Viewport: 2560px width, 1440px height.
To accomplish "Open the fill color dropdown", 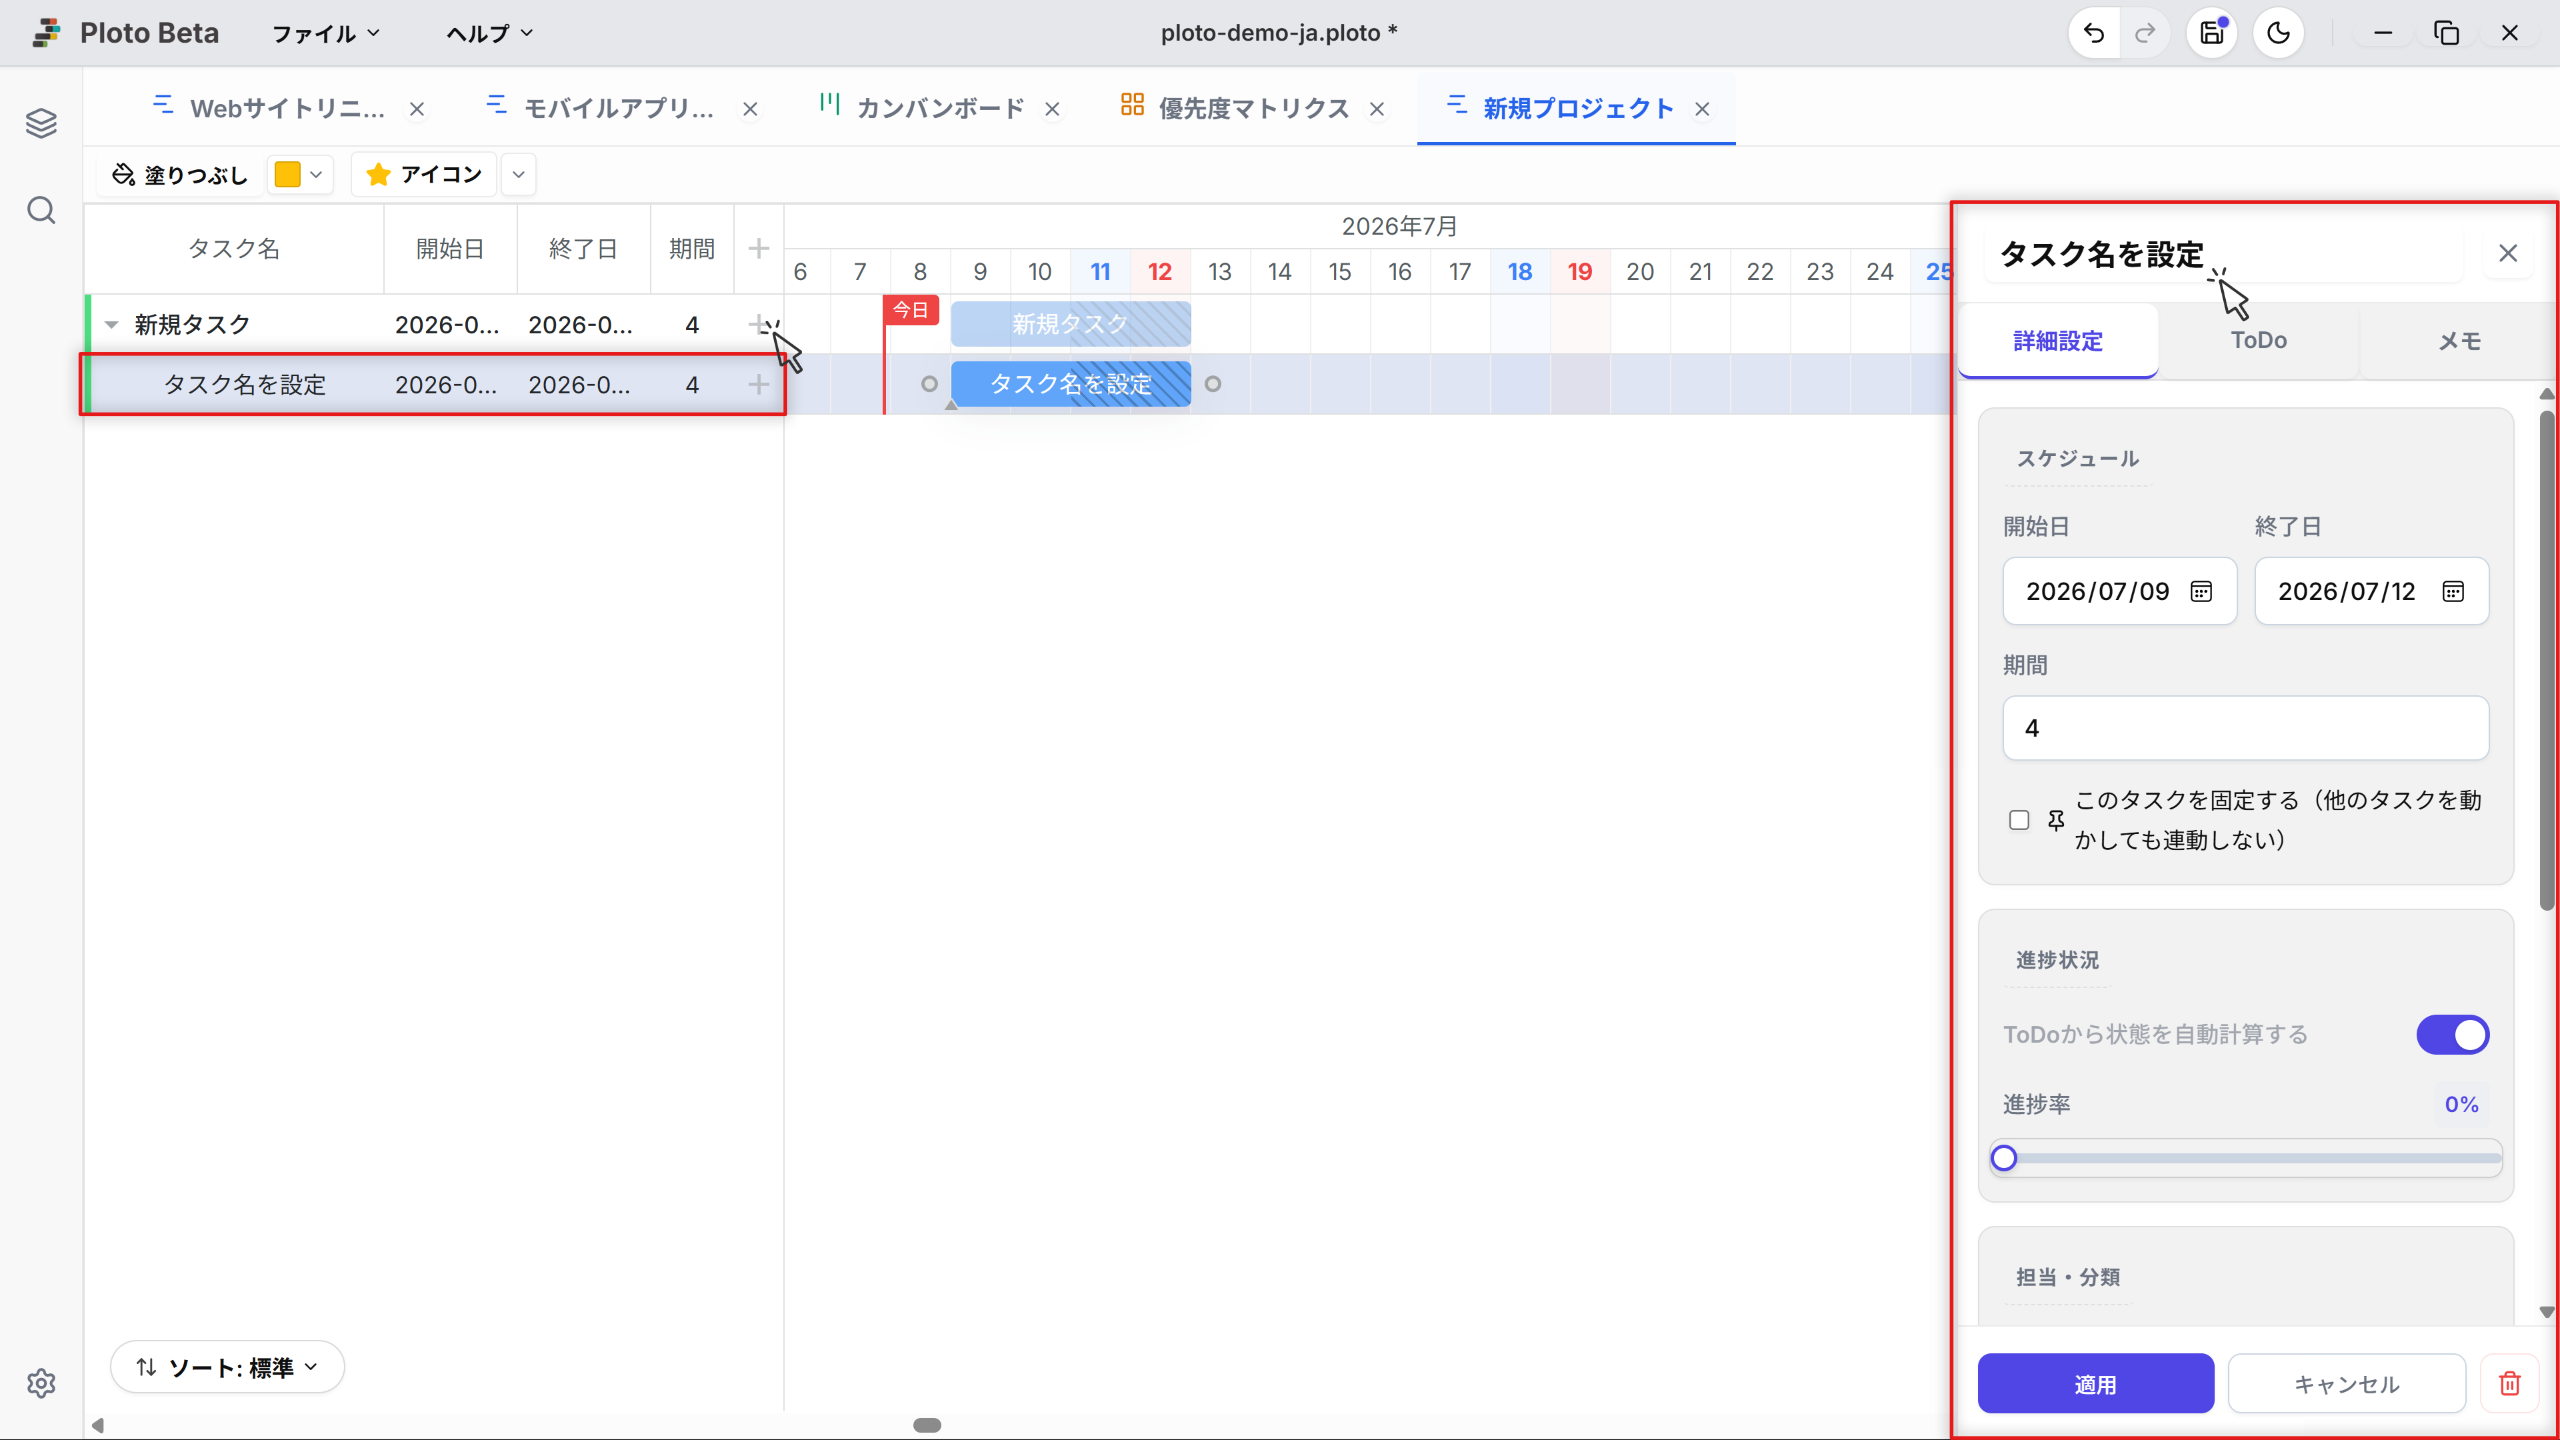I will 316,175.
